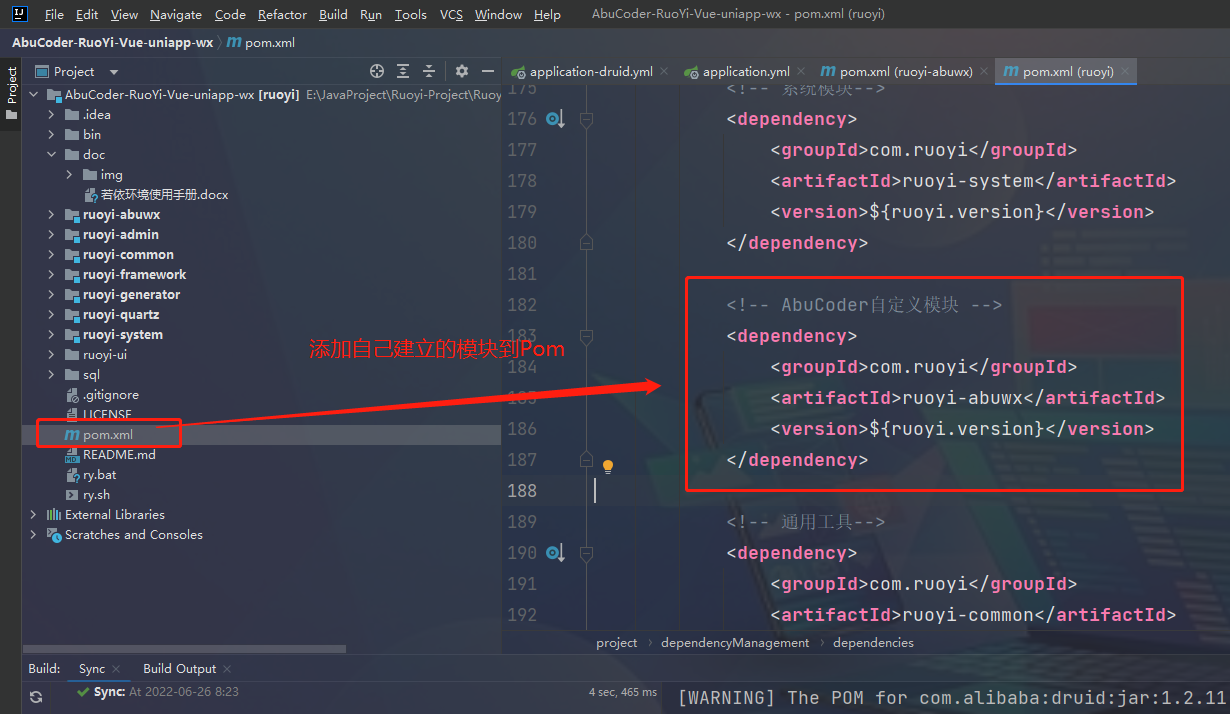Image resolution: width=1230 pixels, height=714 pixels.
Task: Switch to Build Output tab
Action: click(179, 669)
